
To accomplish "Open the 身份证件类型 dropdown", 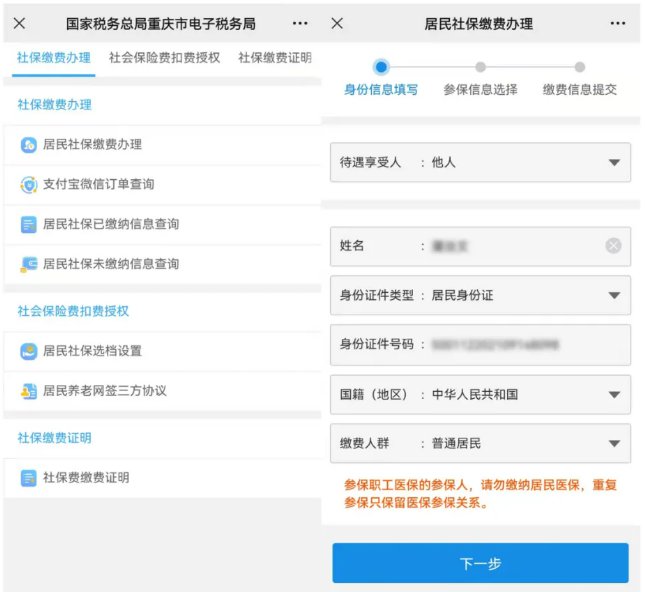I will (x=613, y=295).
